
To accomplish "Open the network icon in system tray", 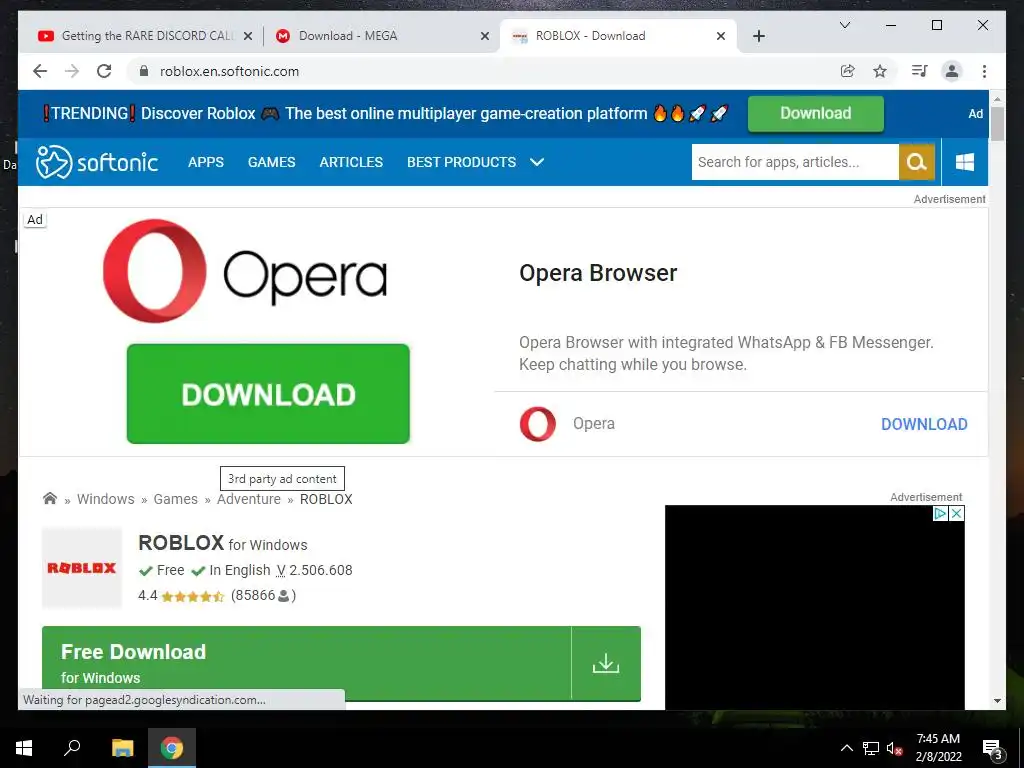I will click(871, 748).
